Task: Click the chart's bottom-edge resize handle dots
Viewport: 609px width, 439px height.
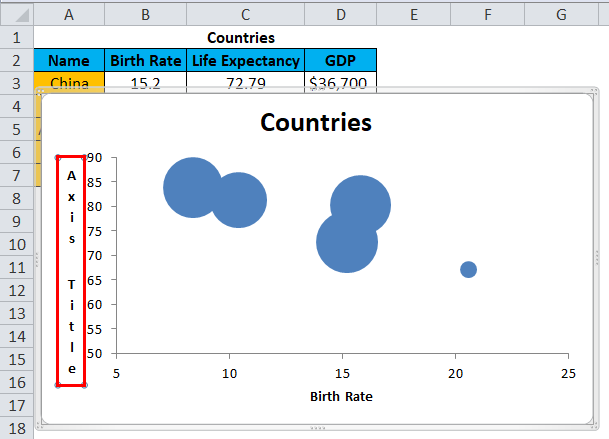Action: coord(317,428)
